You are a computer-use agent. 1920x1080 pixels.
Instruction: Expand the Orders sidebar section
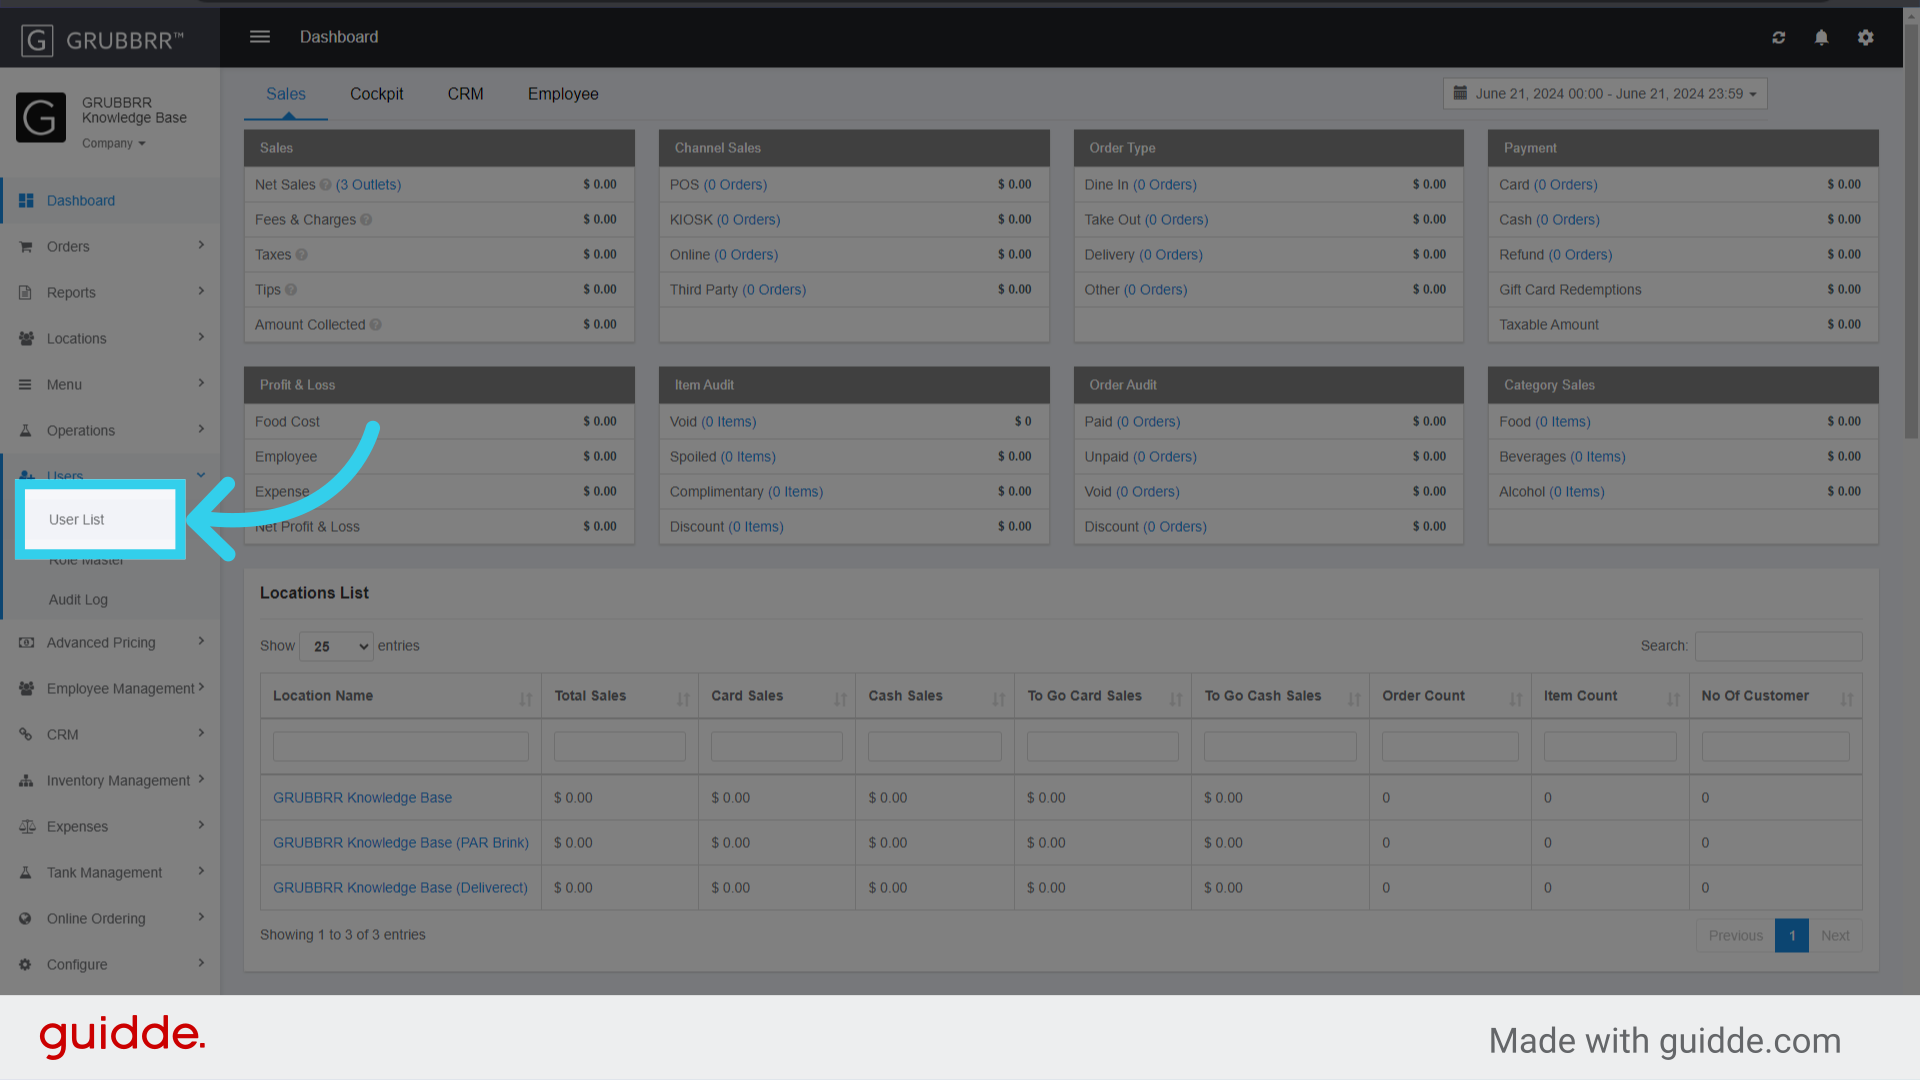click(201, 245)
